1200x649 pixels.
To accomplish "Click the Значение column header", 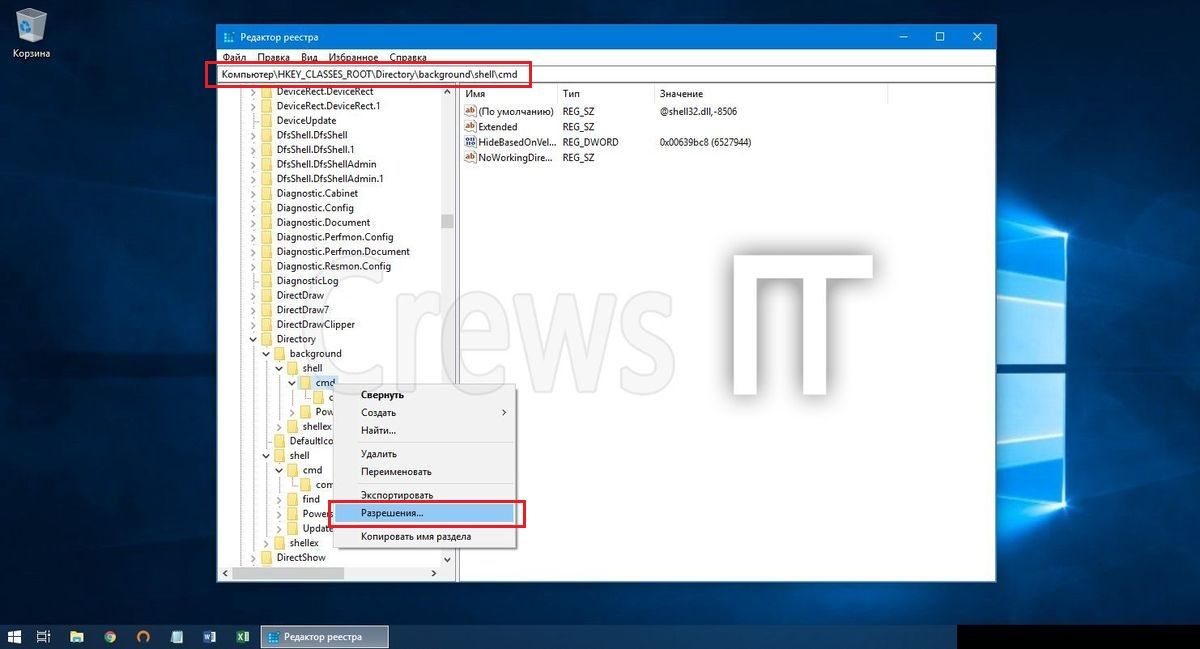I will point(769,93).
